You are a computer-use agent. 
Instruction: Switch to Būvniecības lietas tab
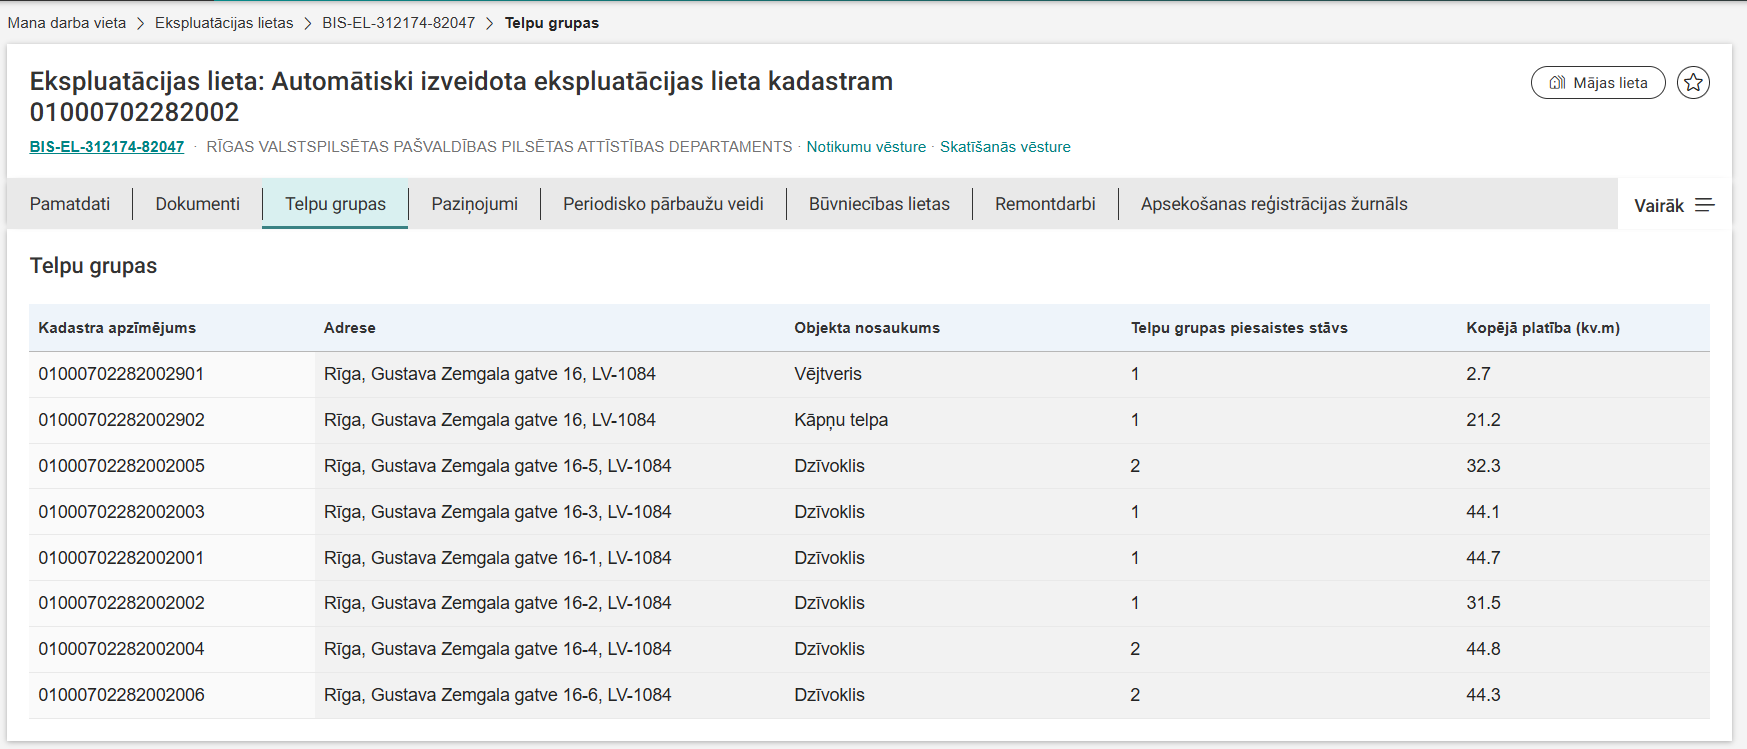[879, 204]
